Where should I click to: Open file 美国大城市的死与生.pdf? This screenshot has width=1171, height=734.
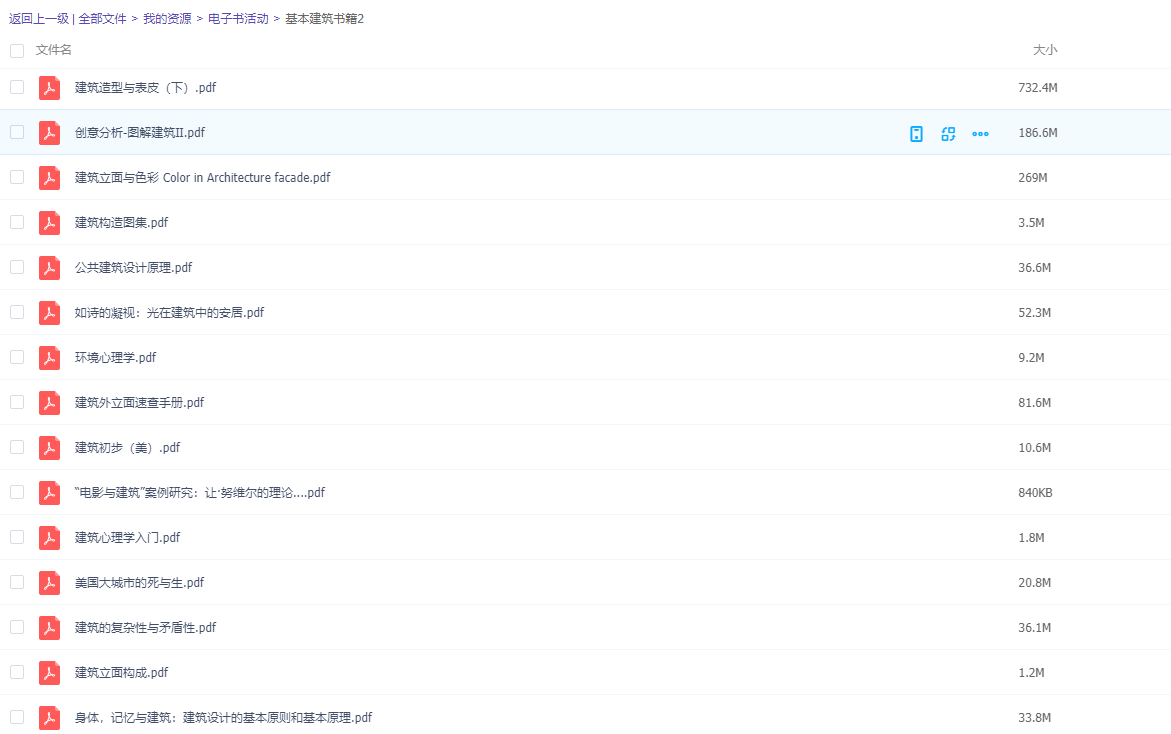coord(140,582)
